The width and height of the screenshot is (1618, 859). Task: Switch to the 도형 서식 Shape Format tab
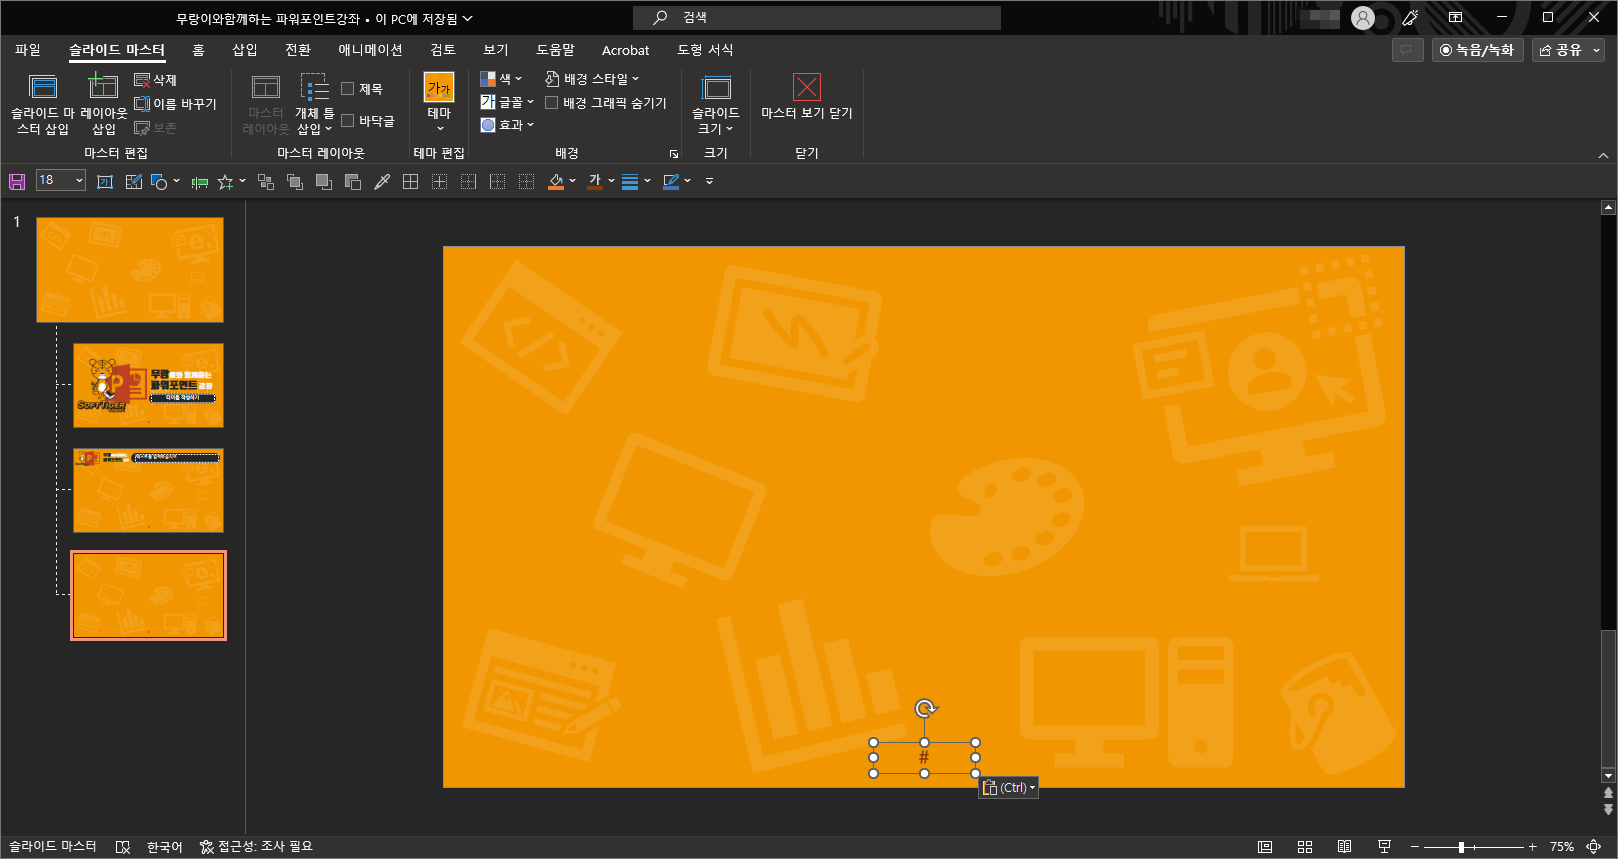705,50
